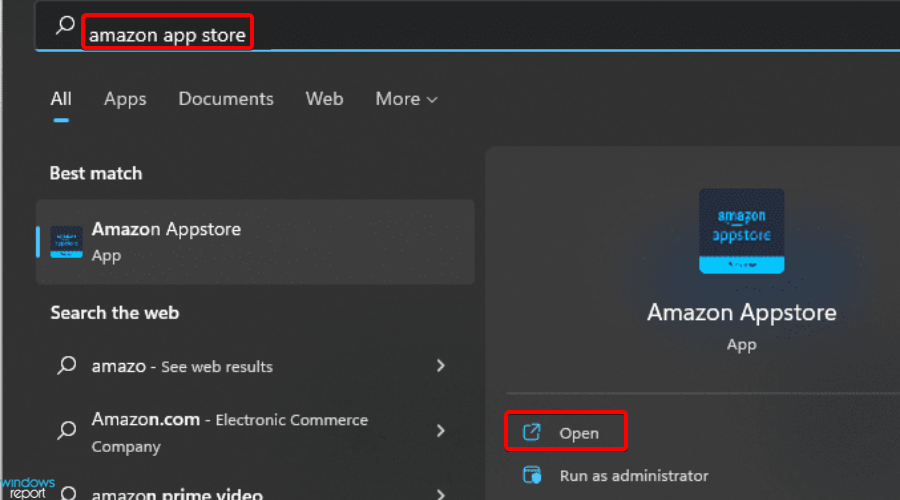
Task: Click the search magnifier icon in search bar
Action: pos(65,28)
